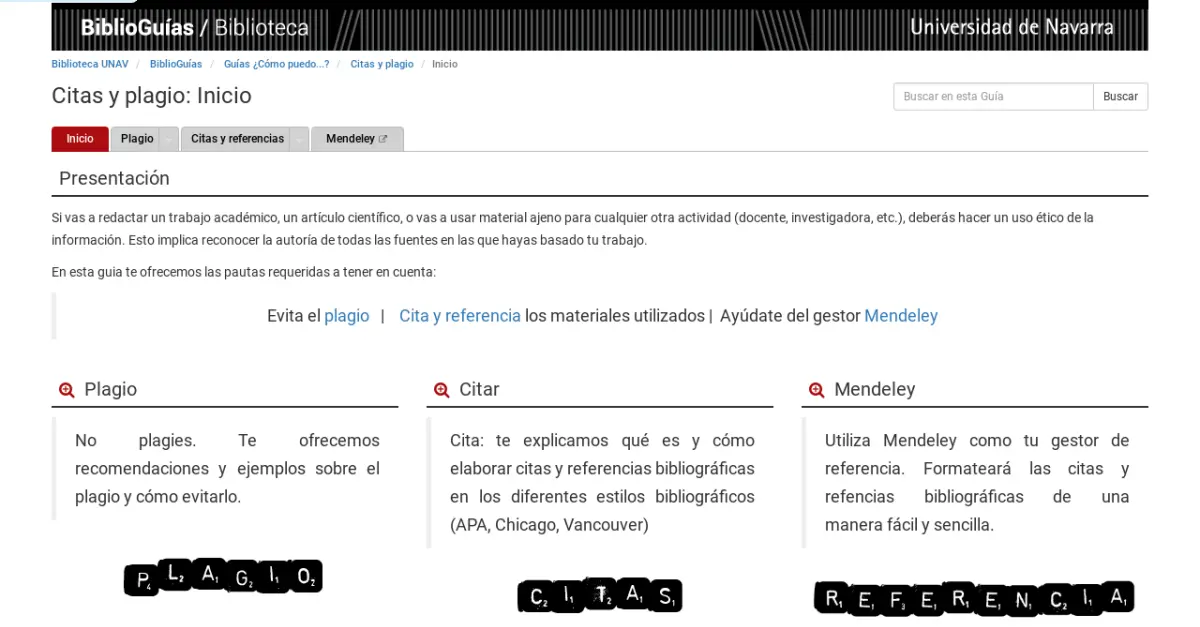Click the magnifier icon beside Citar heading

pyautogui.click(x=442, y=390)
